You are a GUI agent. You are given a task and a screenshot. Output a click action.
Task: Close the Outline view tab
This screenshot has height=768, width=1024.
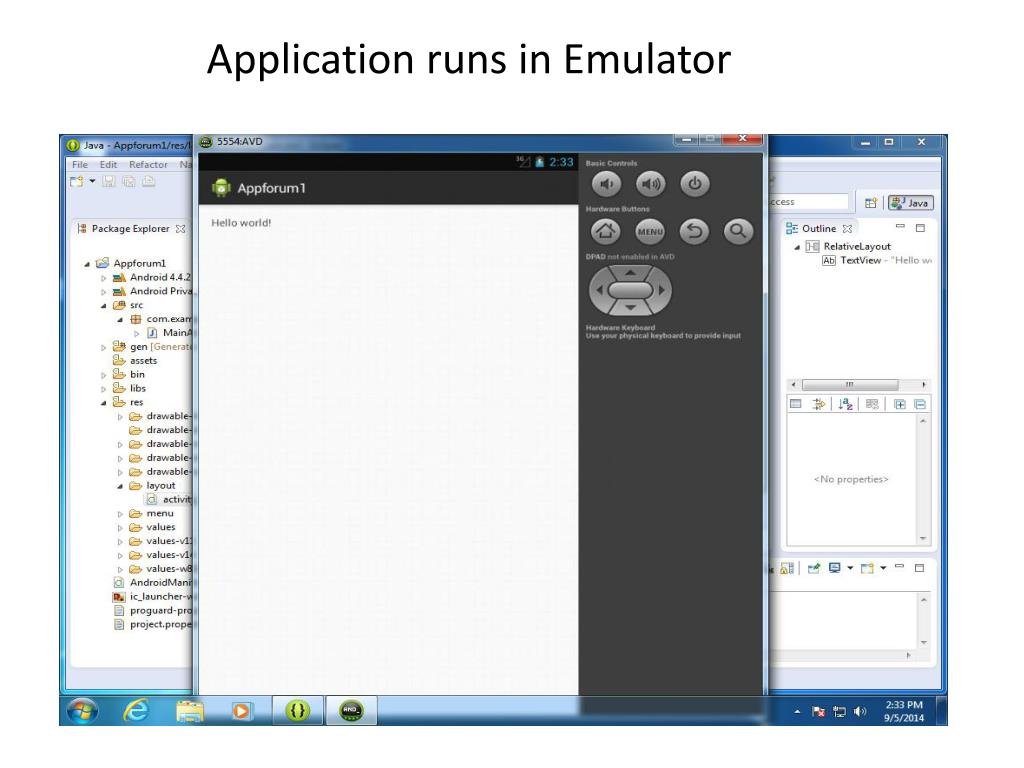pos(847,229)
